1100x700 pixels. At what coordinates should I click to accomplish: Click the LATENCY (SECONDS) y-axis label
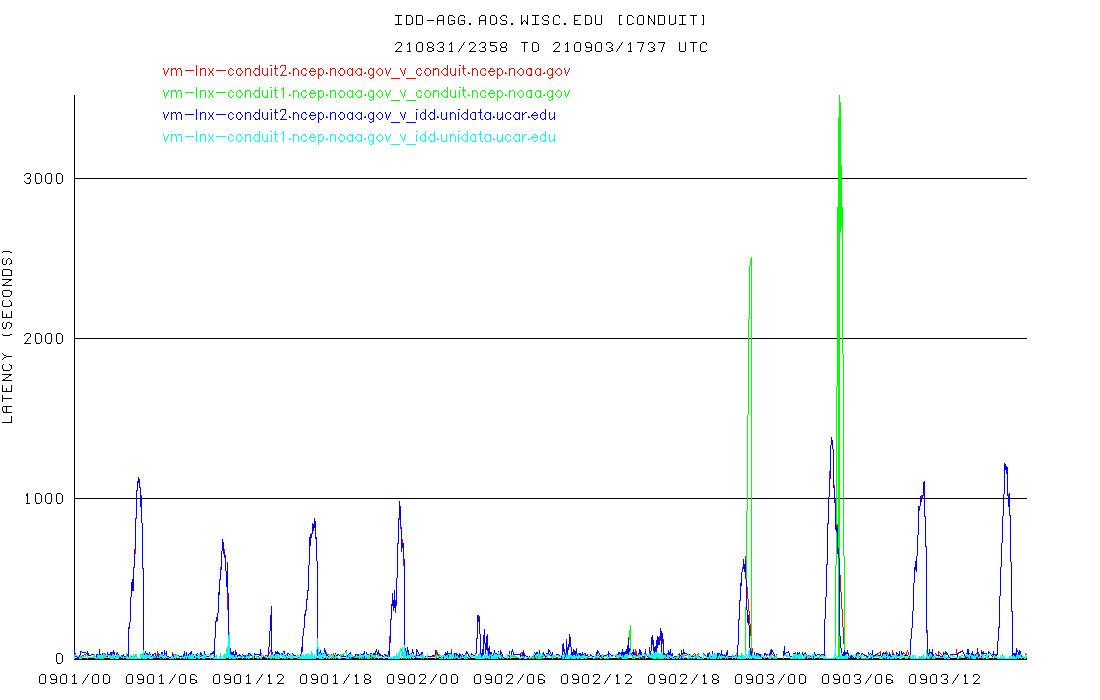click(x=9, y=338)
